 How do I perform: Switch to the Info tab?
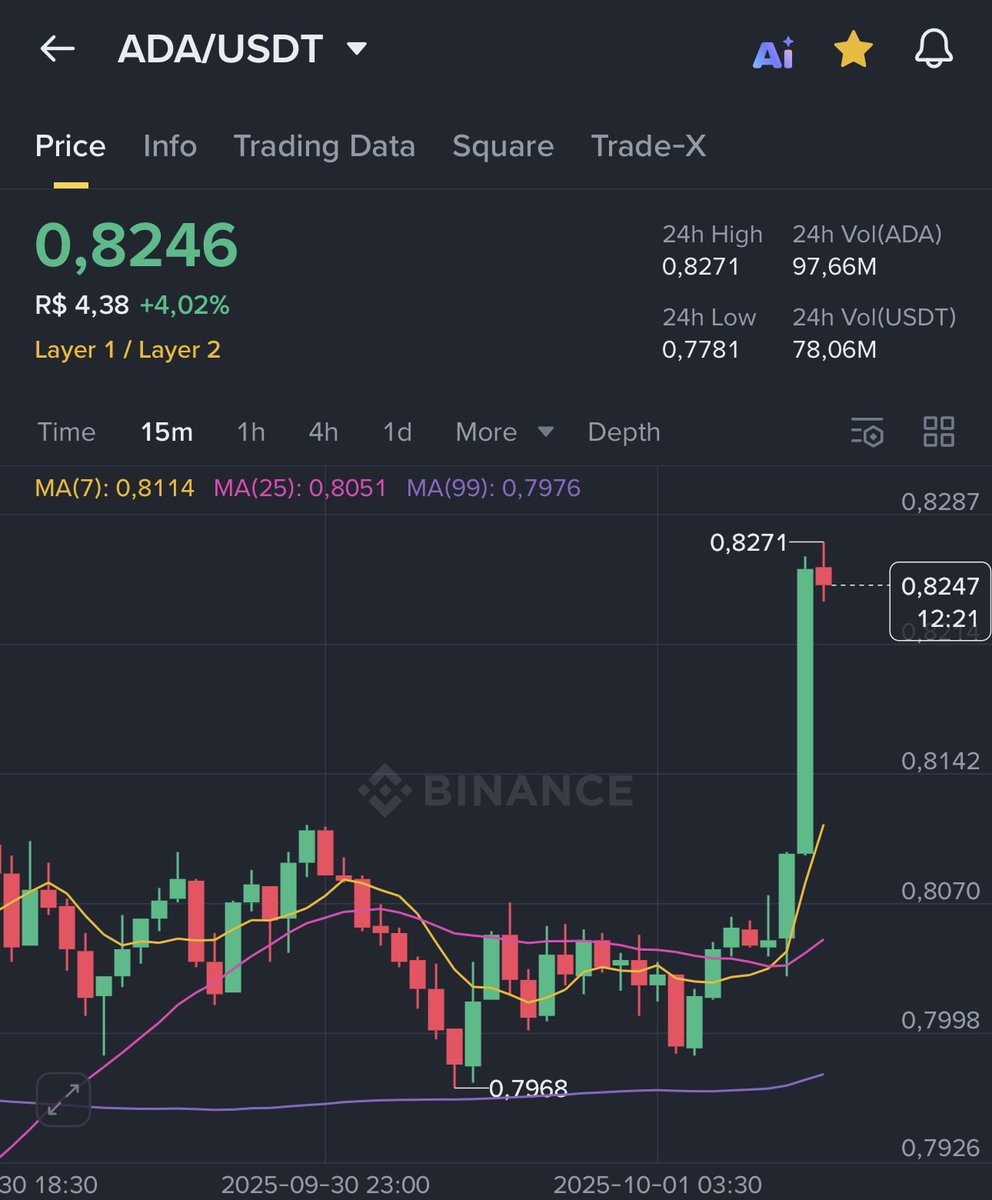coord(169,146)
